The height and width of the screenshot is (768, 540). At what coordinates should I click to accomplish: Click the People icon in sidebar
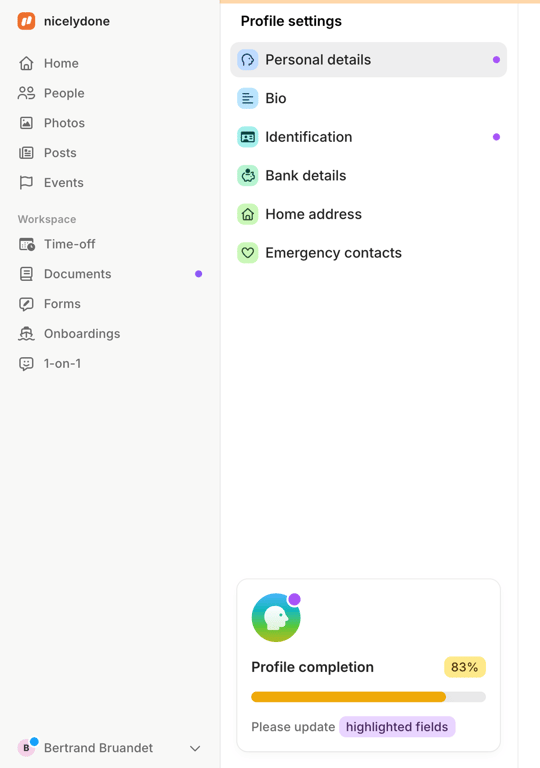pyautogui.click(x=26, y=93)
